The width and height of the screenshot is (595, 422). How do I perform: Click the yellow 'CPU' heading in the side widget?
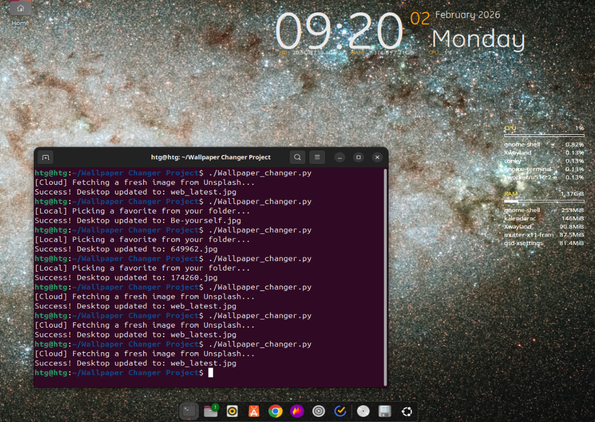[510, 128]
